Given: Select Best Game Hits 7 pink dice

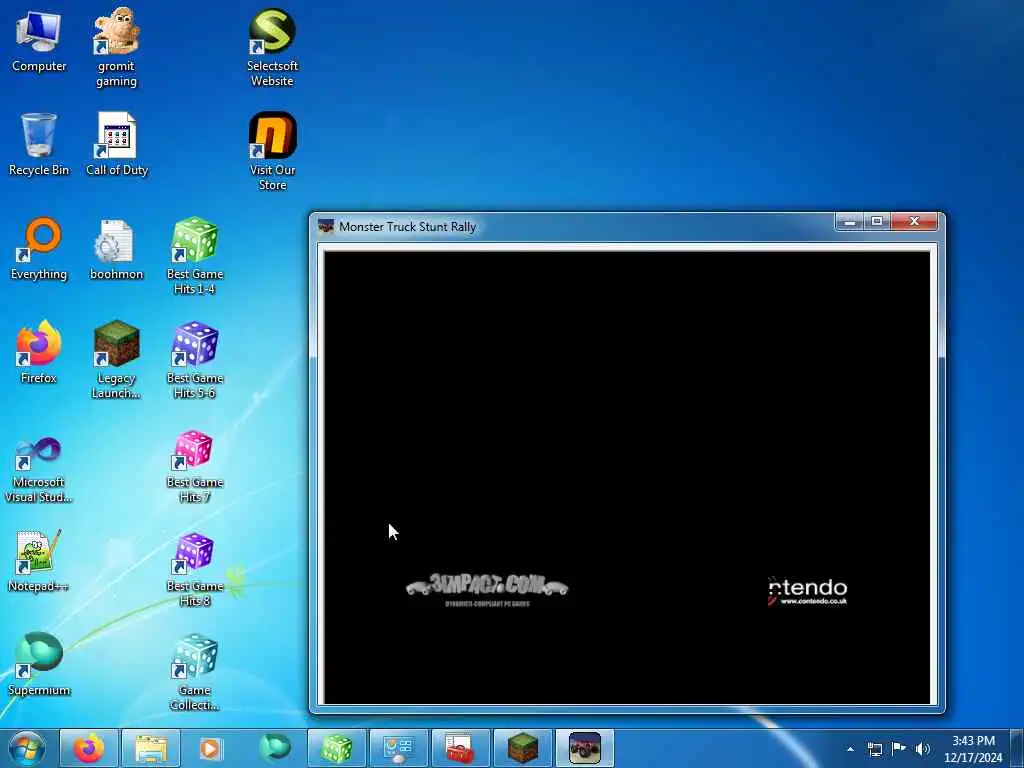Looking at the screenshot, I should pos(195,467).
